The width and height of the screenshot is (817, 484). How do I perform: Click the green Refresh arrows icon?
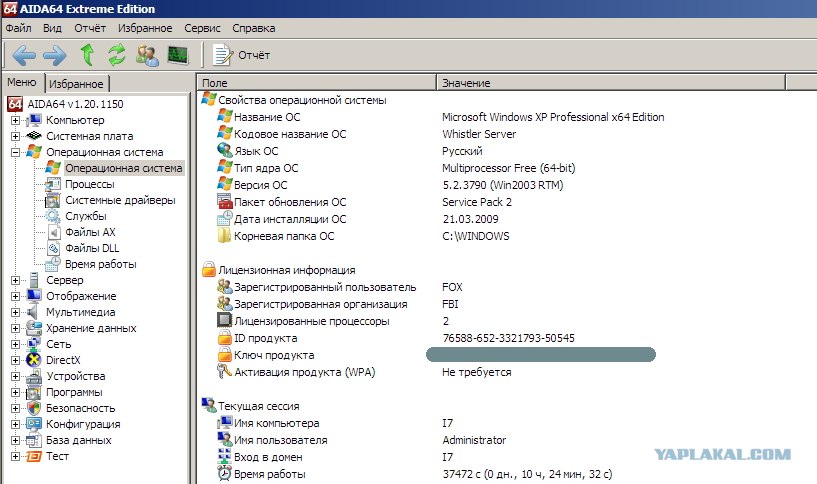tap(117, 55)
